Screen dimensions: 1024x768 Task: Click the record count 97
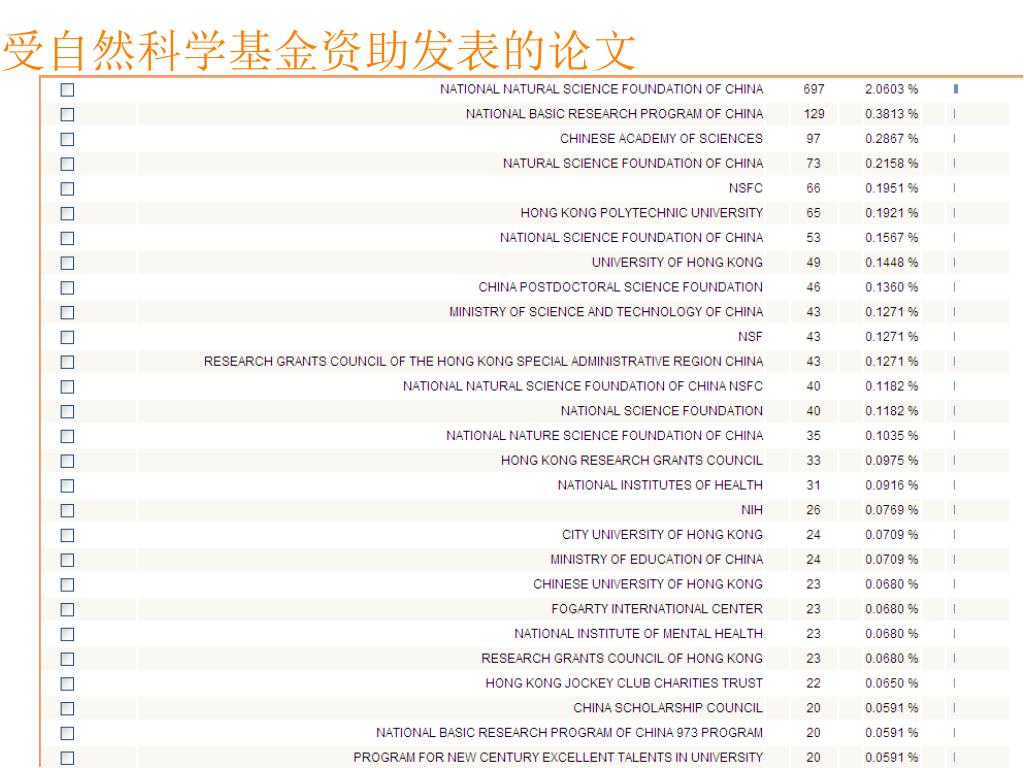[x=813, y=138]
